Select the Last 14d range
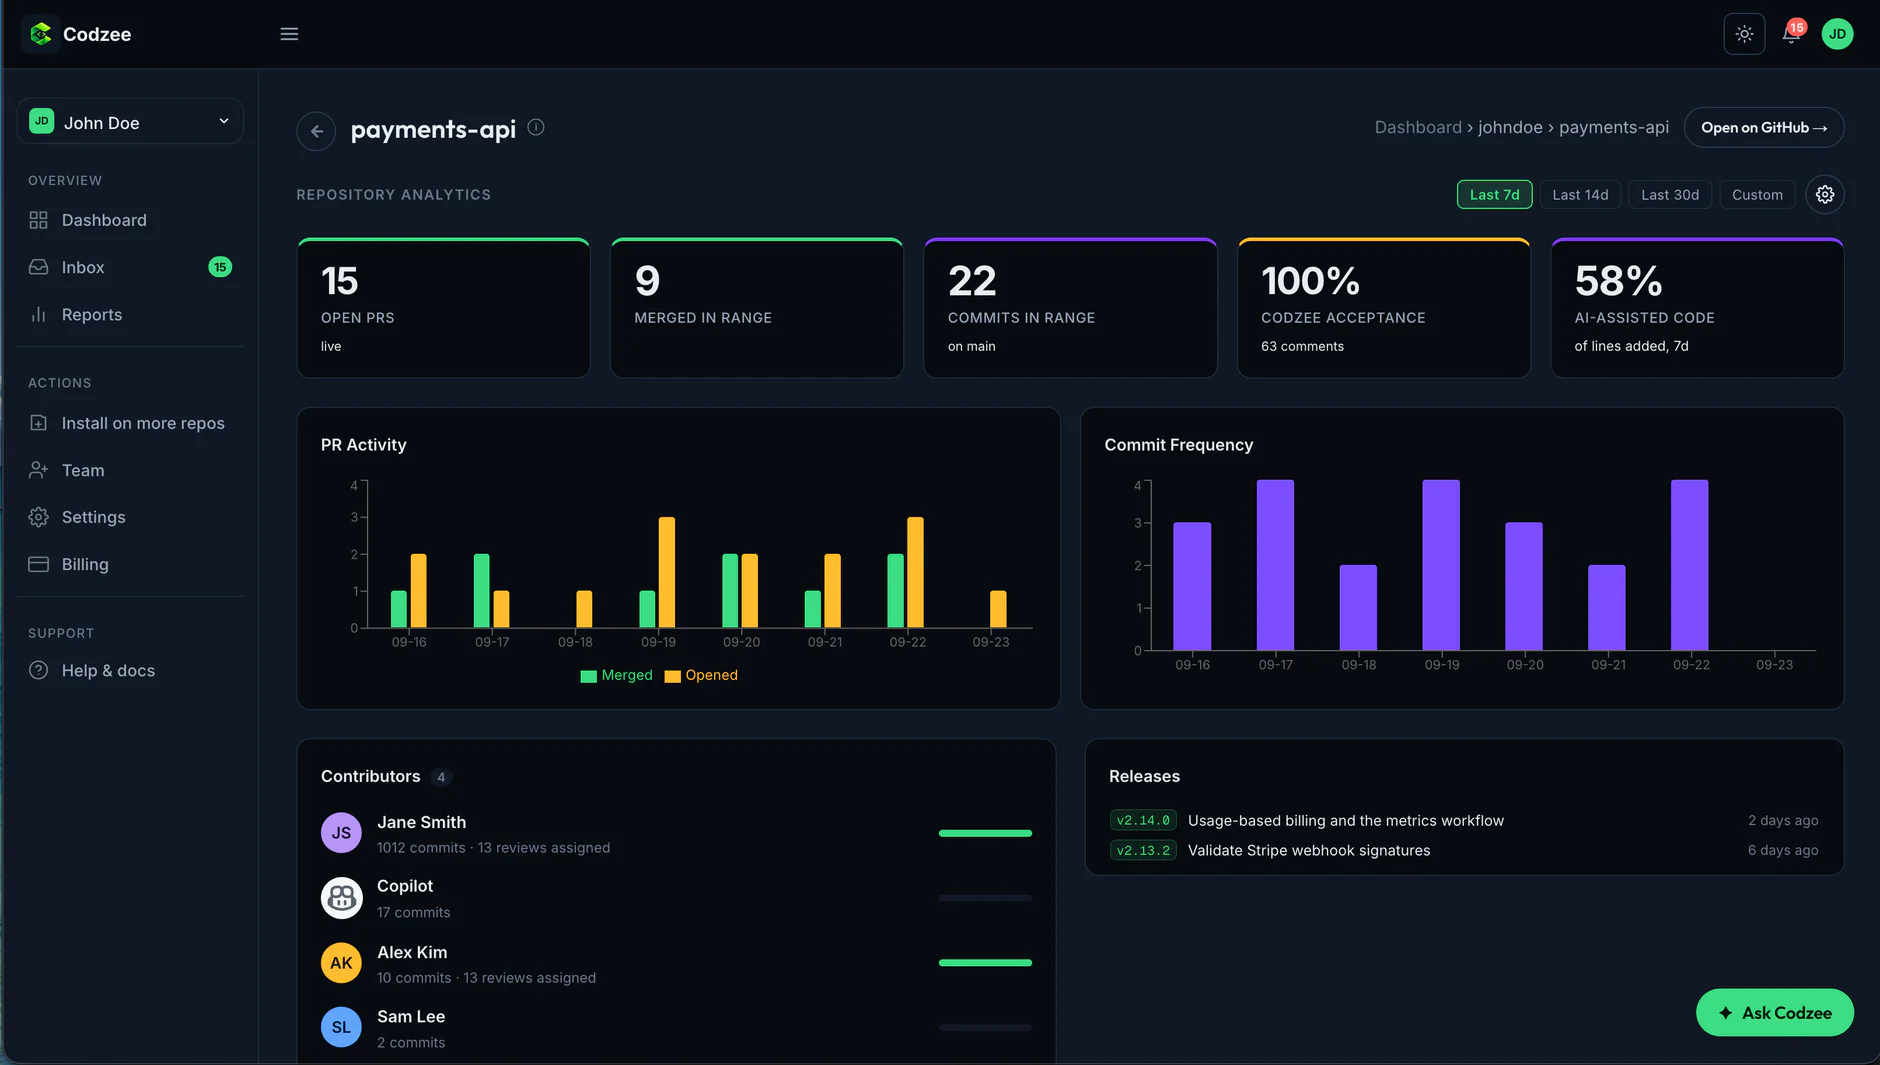The height and width of the screenshot is (1065, 1880). tap(1580, 195)
